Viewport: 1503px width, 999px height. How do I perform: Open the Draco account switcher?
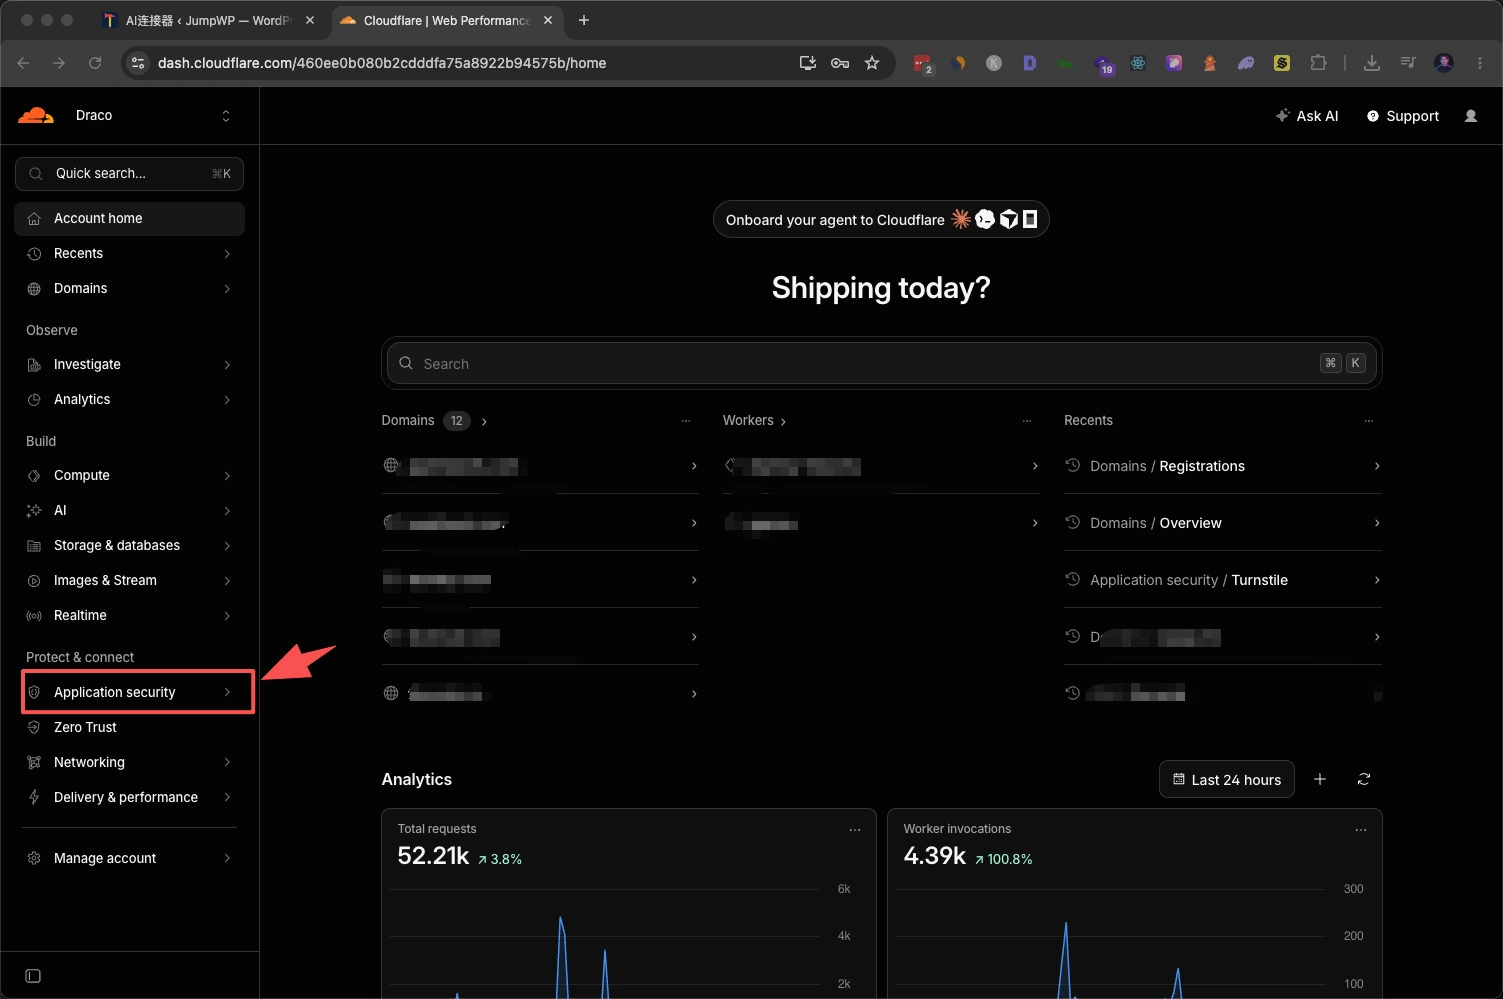point(153,116)
